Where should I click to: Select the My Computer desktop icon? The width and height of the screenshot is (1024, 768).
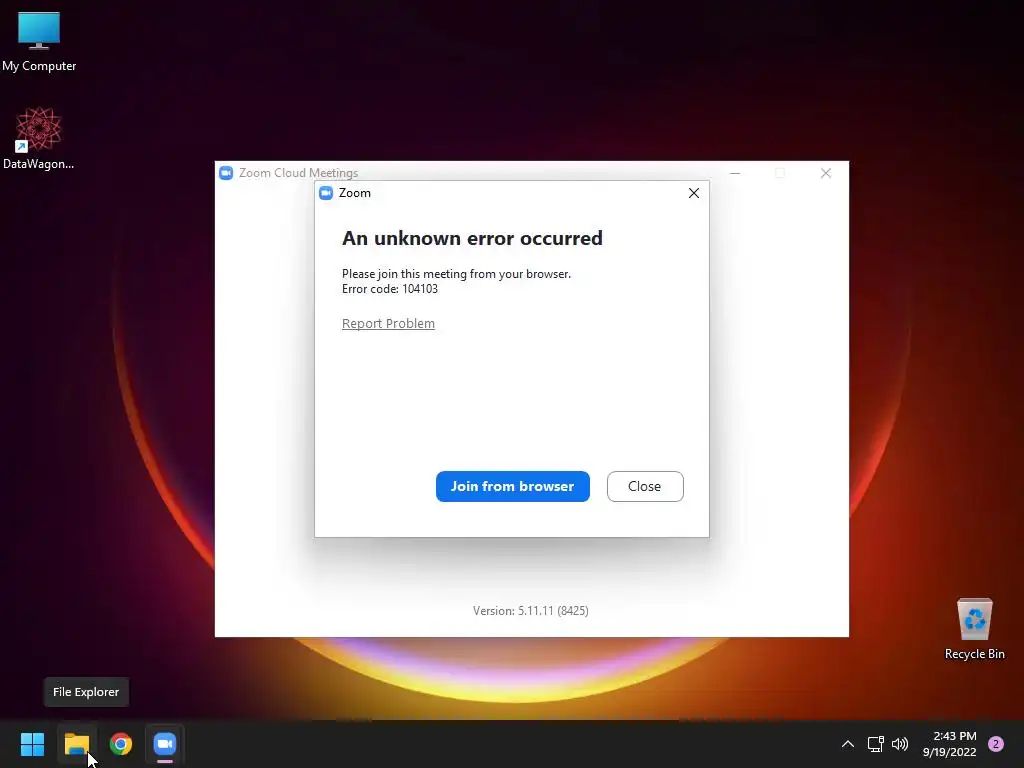pos(39,41)
